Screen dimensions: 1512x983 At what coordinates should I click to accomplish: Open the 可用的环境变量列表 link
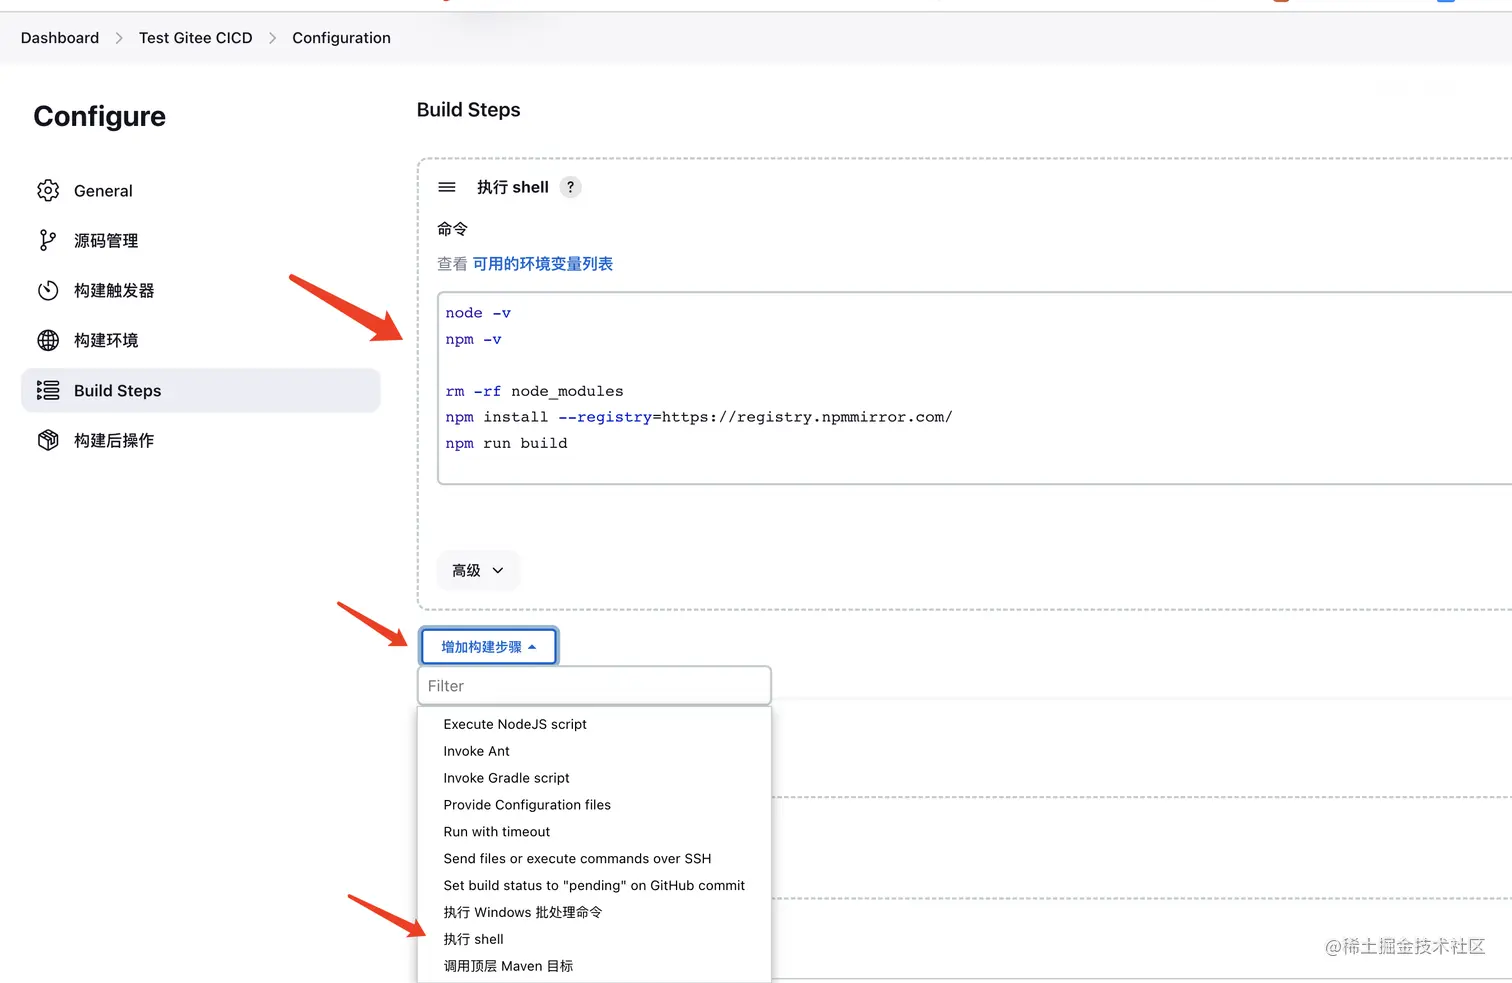coord(542,264)
